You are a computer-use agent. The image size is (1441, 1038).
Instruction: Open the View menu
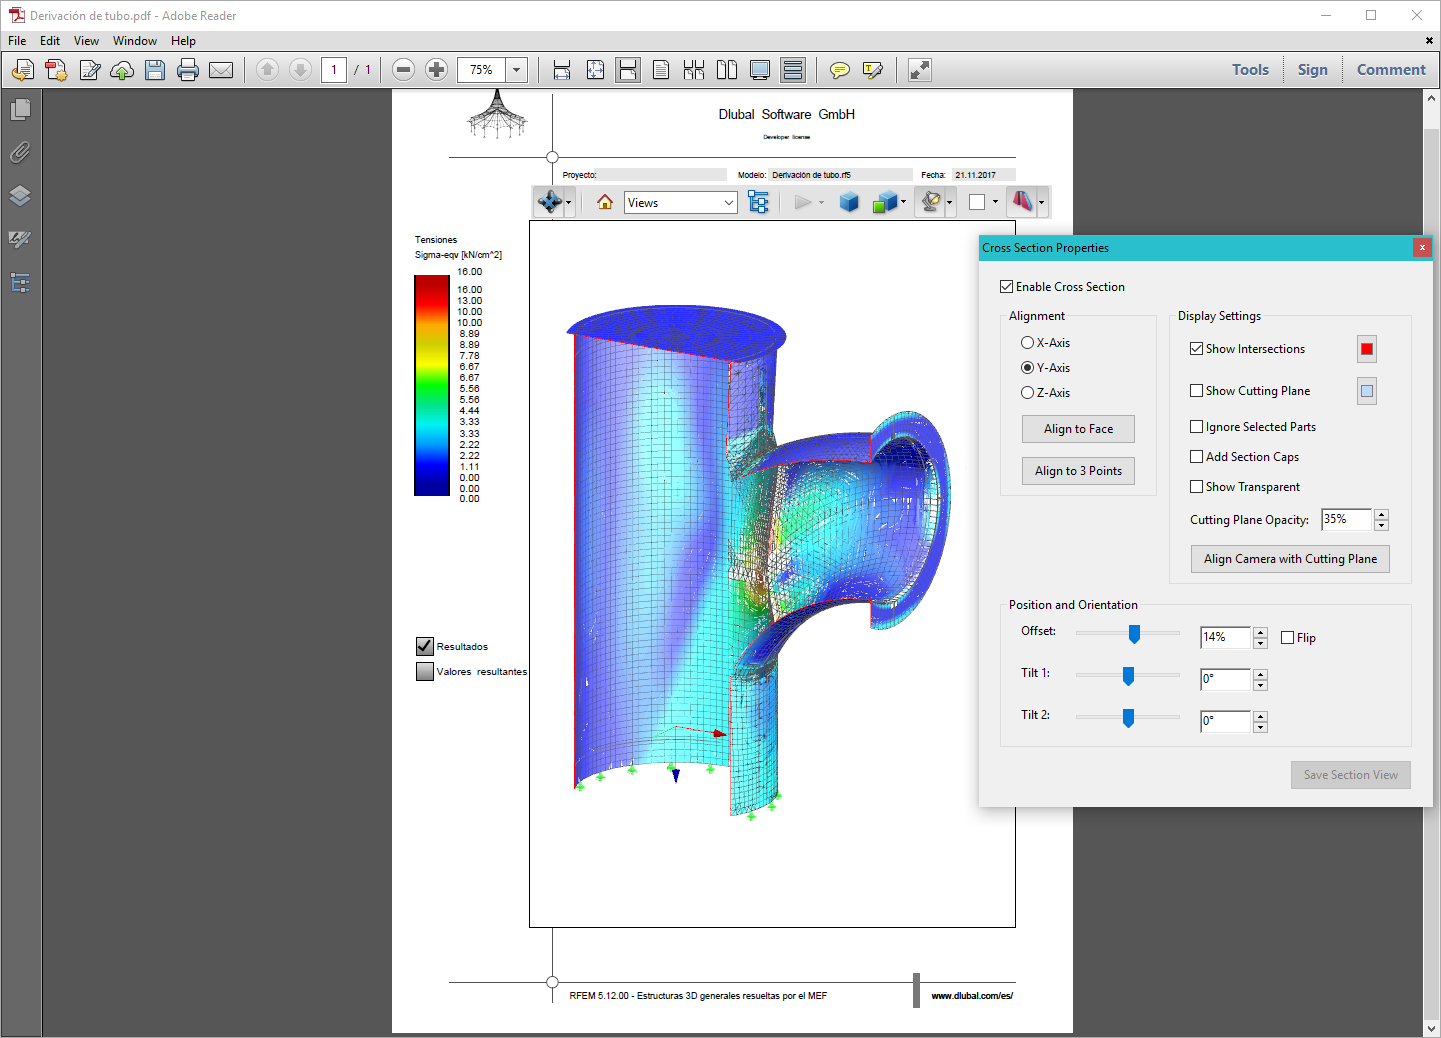click(x=86, y=41)
